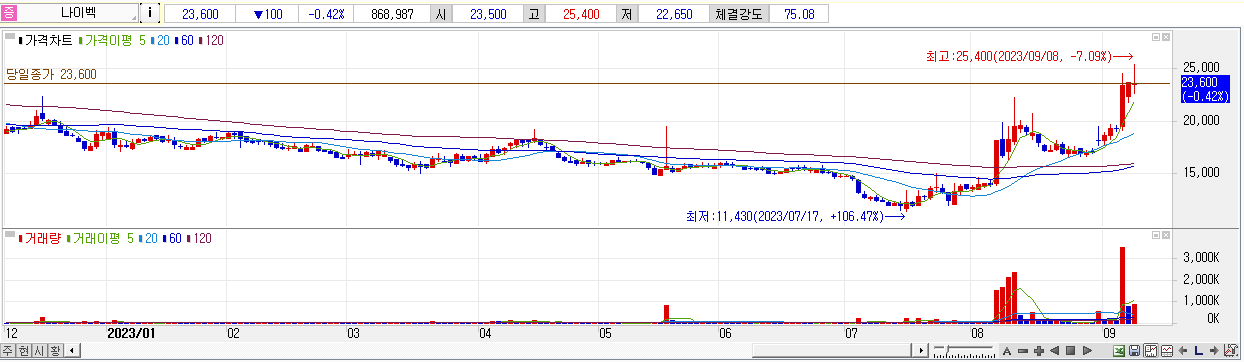Click the -0.42% change rate value
1244x362 pixels.
coord(325,14)
